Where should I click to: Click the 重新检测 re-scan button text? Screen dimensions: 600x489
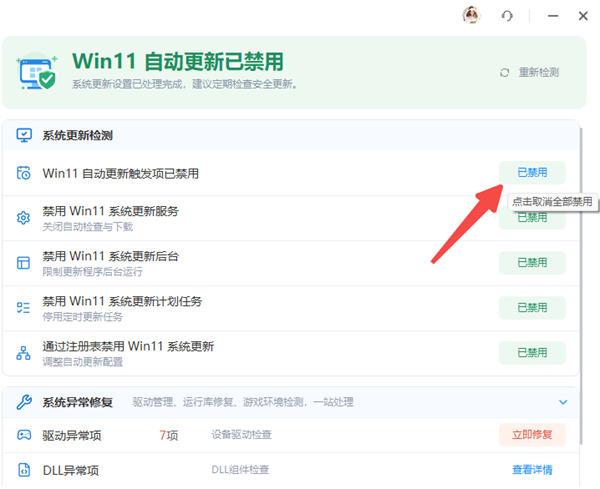coord(539,72)
